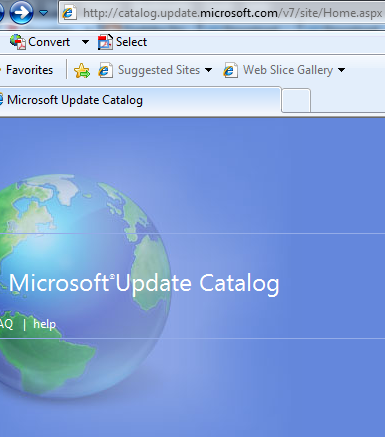385x437 pixels.
Task: Click the Select PDF page icon
Action: pos(105,42)
